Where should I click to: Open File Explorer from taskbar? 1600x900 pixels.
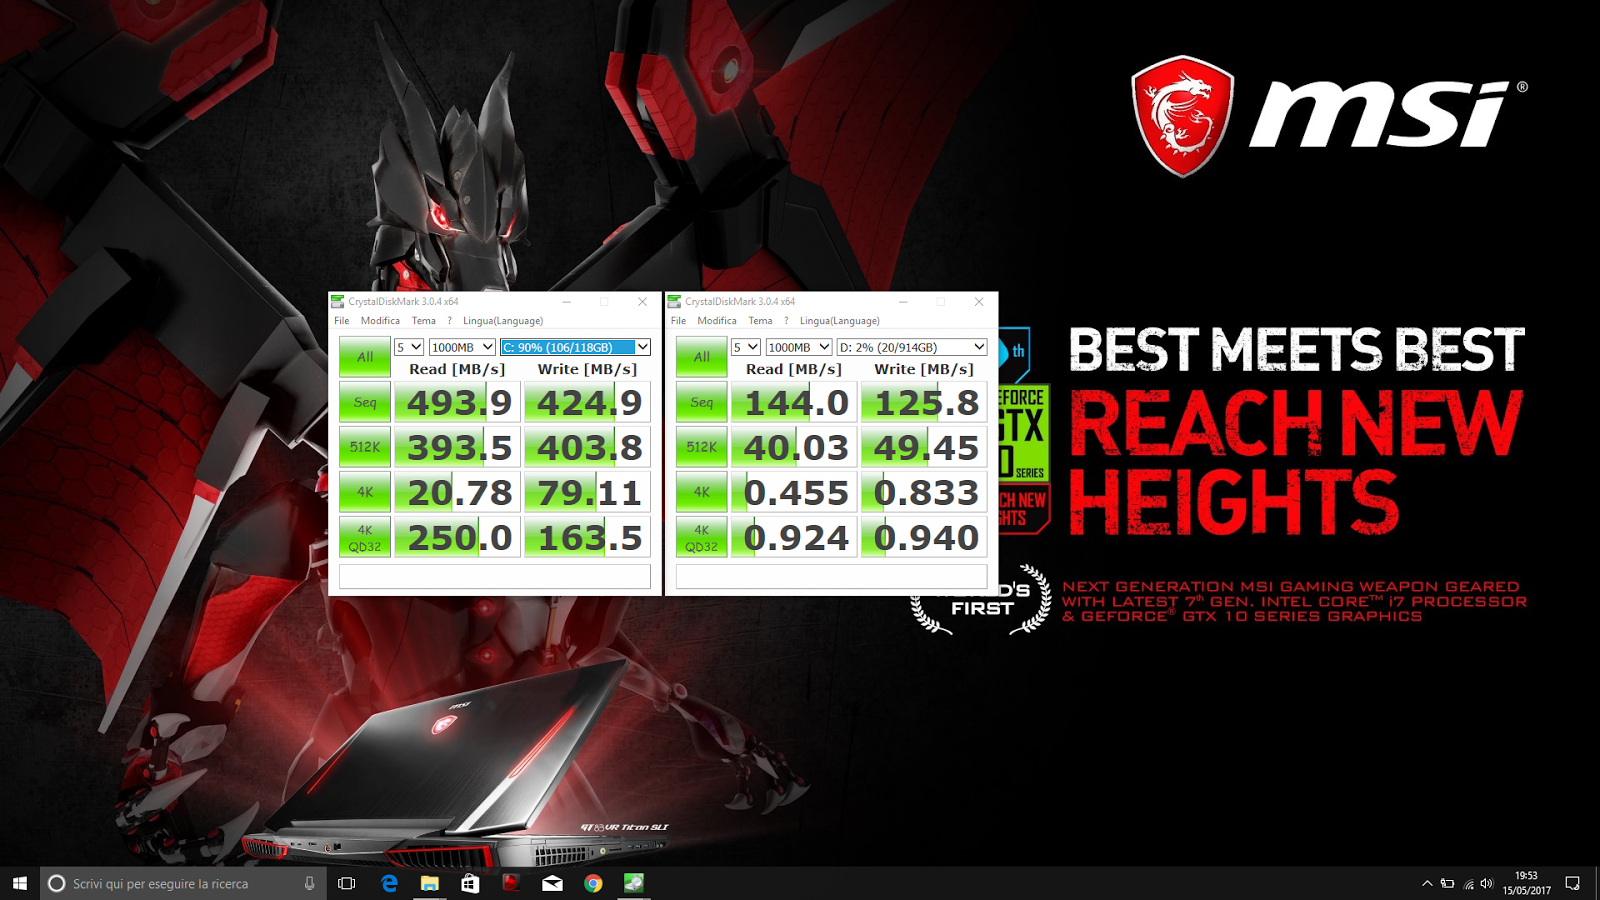pyautogui.click(x=430, y=883)
